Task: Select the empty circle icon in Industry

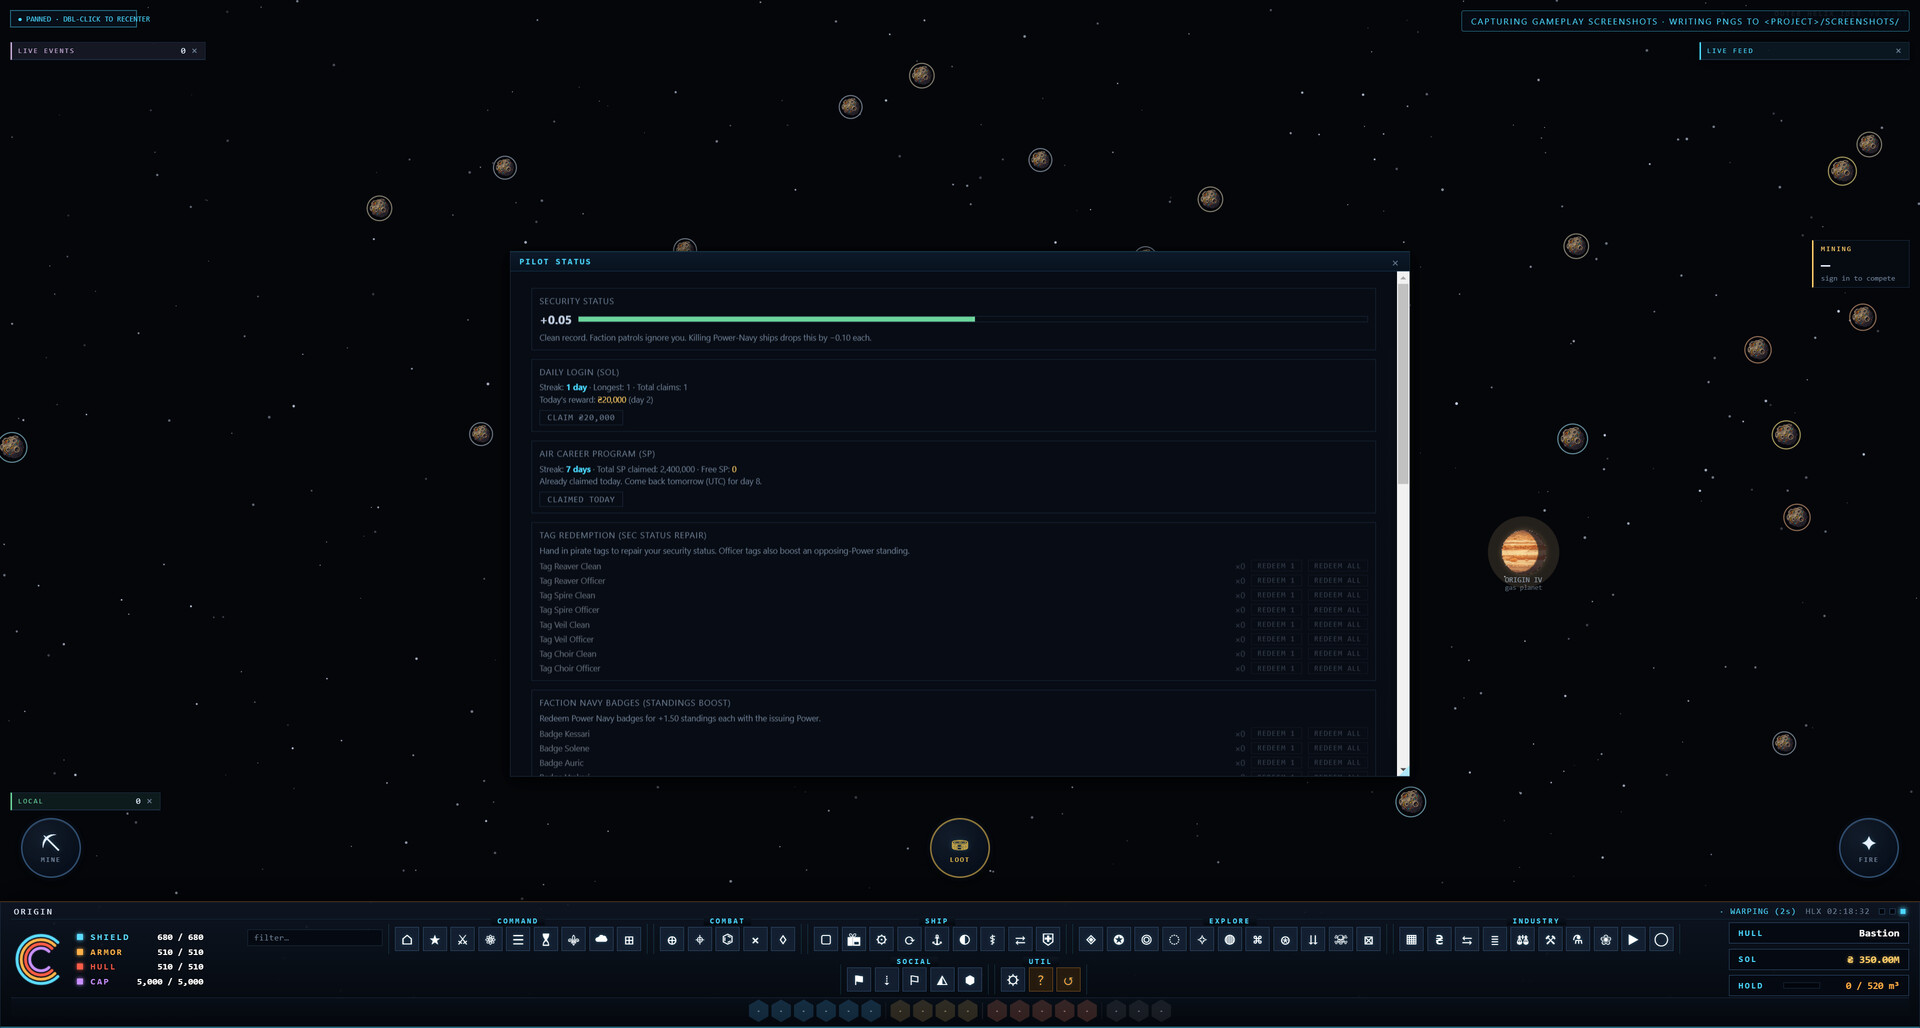Action: click(x=1661, y=940)
